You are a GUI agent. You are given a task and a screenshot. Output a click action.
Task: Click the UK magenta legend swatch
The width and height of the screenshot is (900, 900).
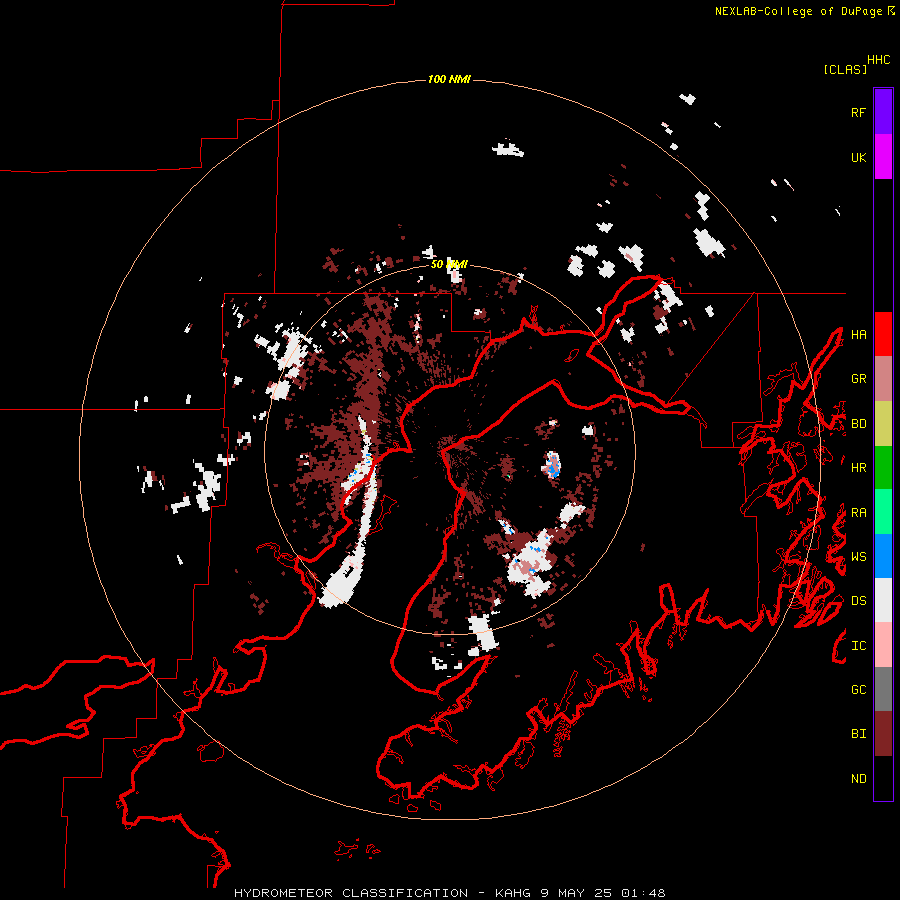[883, 157]
